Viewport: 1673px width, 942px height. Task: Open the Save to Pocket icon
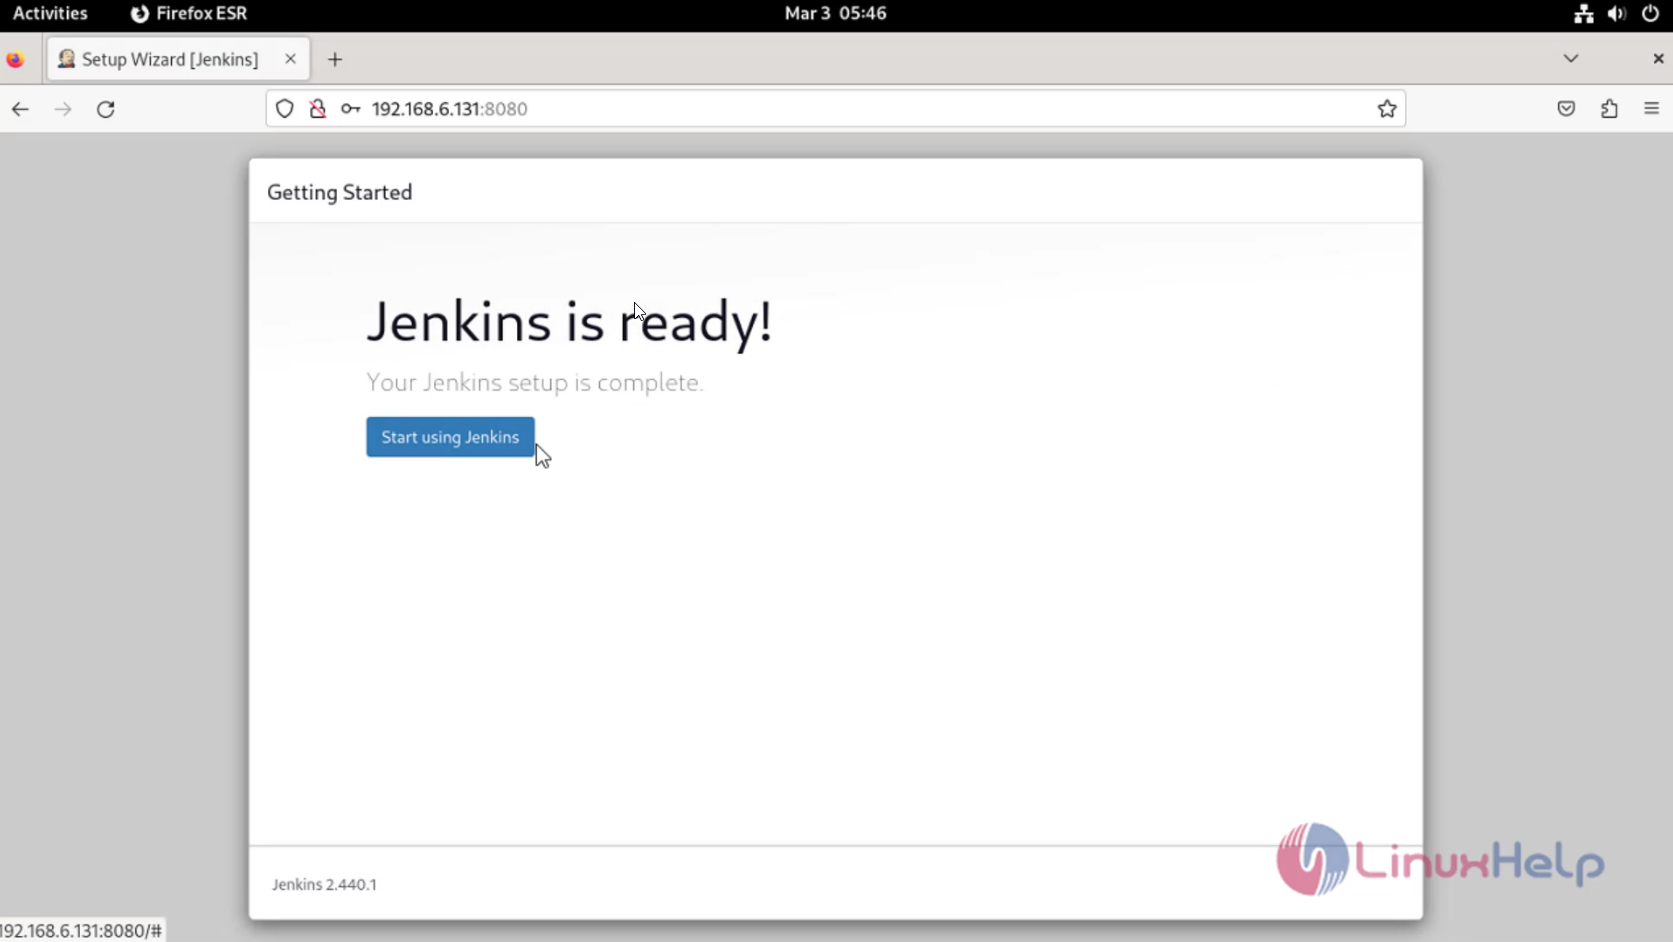1566,109
